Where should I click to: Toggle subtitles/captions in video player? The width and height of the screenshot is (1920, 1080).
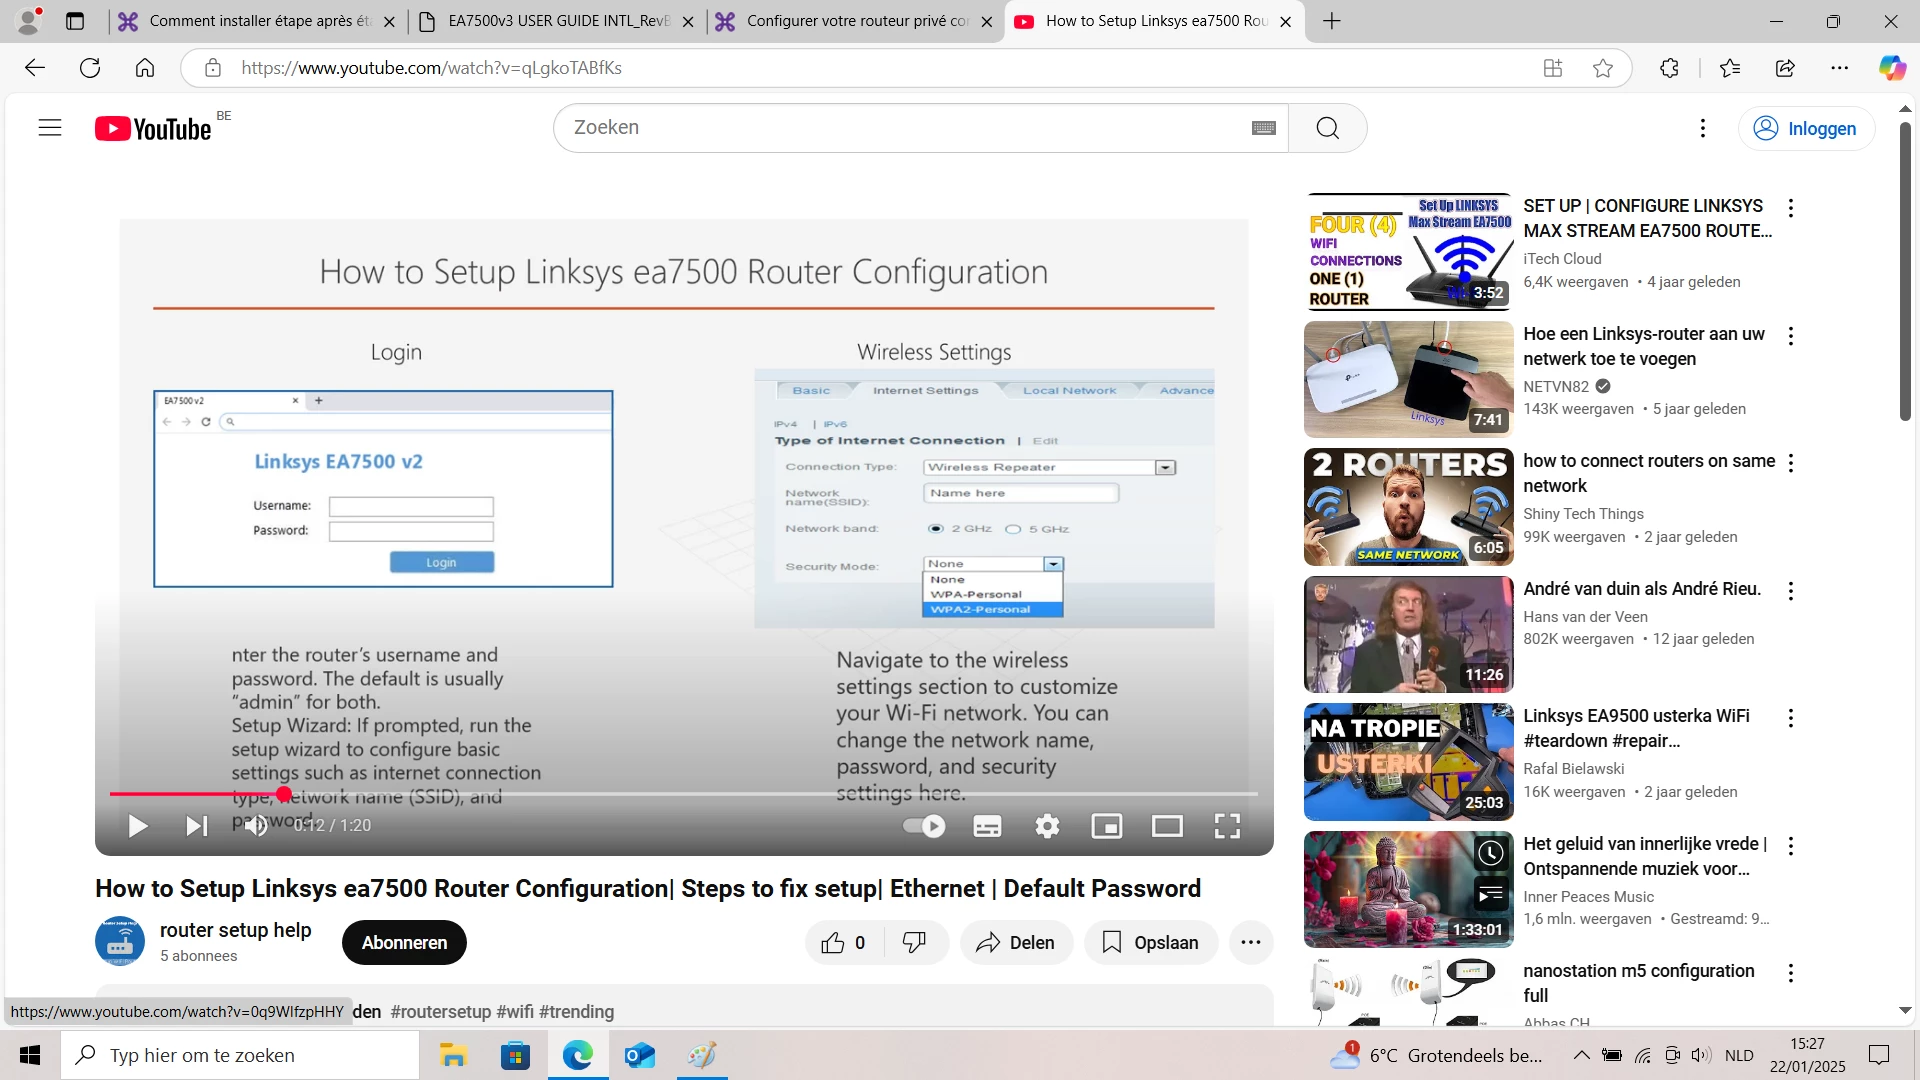pyautogui.click(x=987, y=826)
